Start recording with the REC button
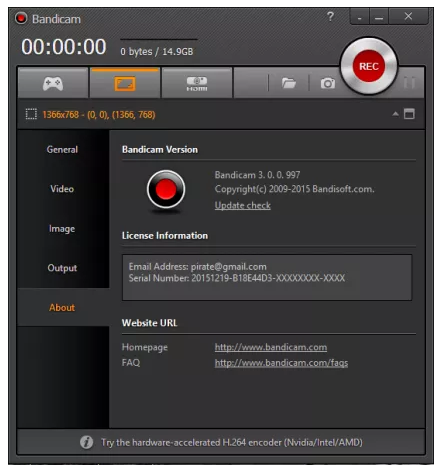This screenshot has width=441, height=473. click(x=369, y=66)
